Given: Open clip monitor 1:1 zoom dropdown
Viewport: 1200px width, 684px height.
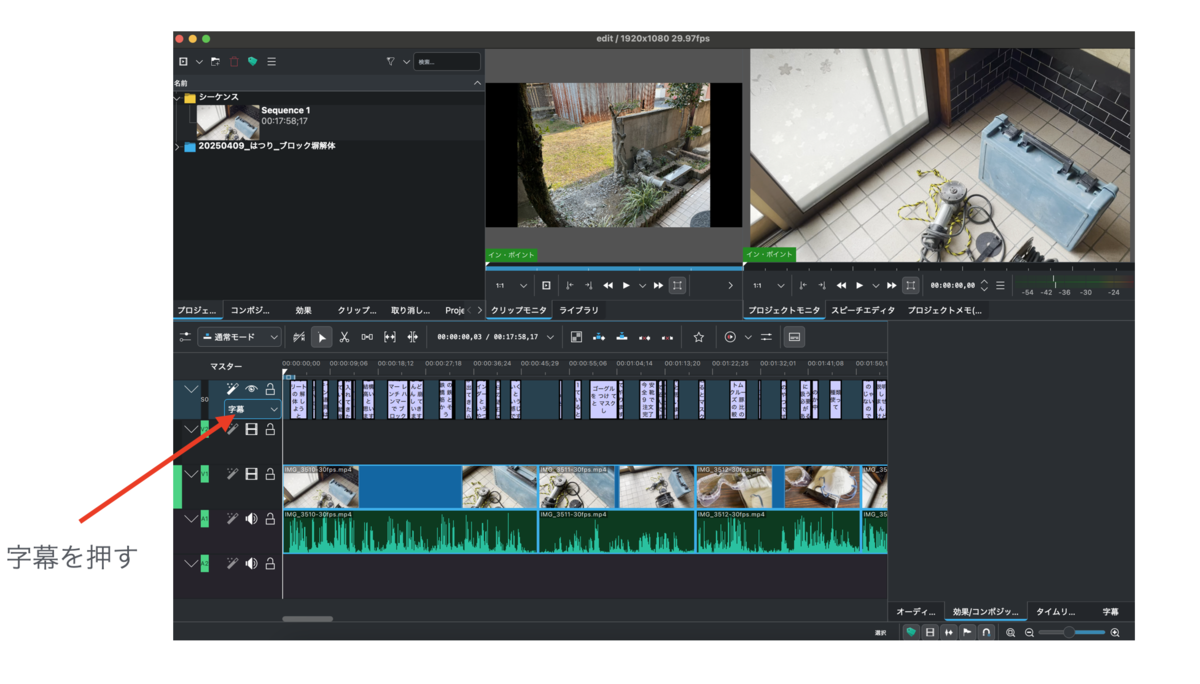Looking at the screenshot, I should [x=511, y=286].
